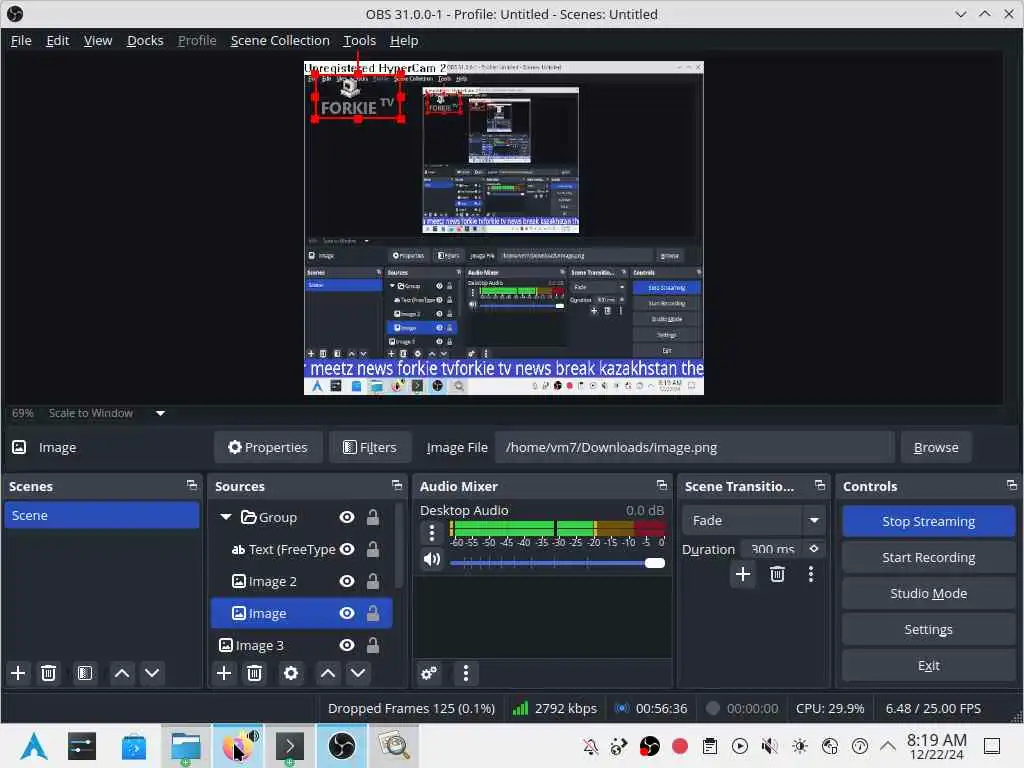Image resolution: width=1024 pixels, height=768 pixels.
Task: Undock the Scenes panel
Action: point(191,485)
